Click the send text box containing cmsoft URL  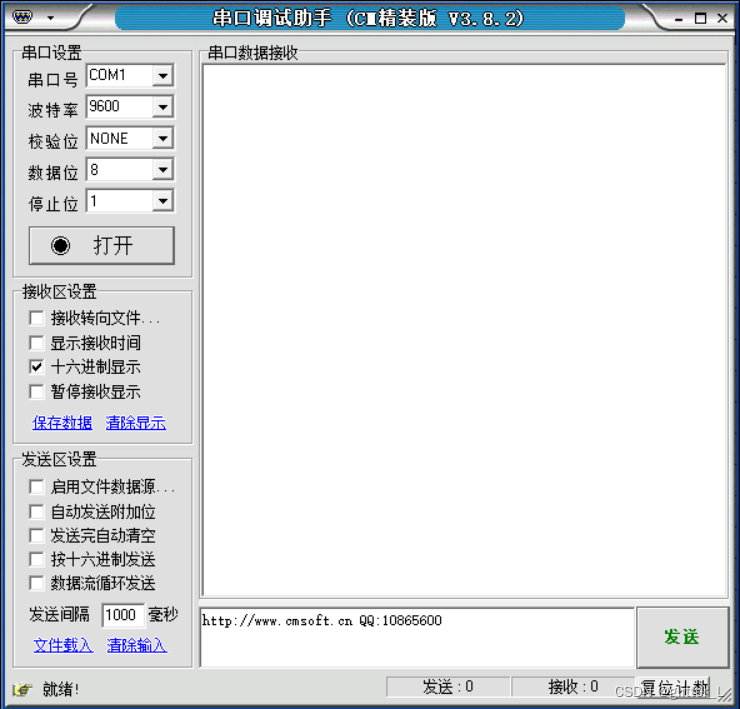coord(417,637)
